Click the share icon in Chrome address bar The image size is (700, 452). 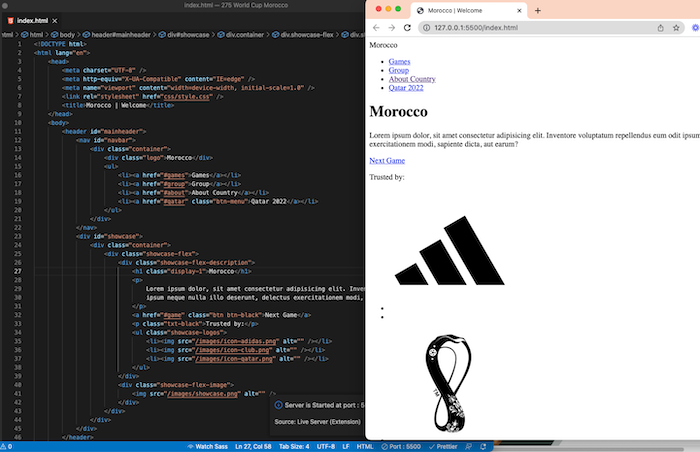[660, 28]
